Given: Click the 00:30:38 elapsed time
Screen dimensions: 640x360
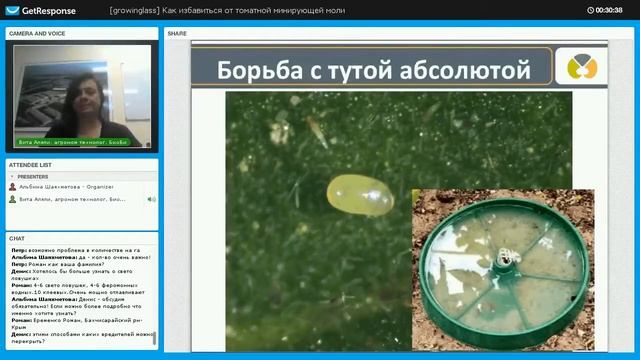Looking at the screenshot, I should (609, 10).
